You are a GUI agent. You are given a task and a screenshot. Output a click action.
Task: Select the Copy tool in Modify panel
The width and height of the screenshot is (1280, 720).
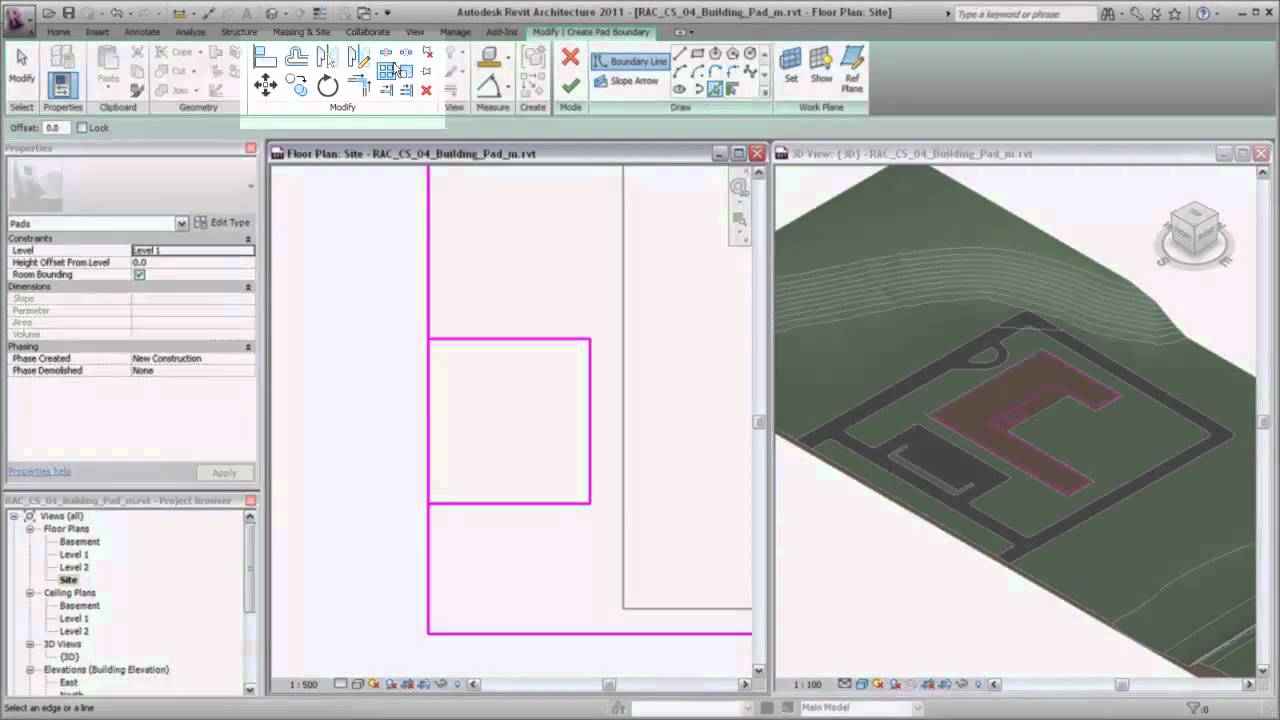click(x=296, y=86)
